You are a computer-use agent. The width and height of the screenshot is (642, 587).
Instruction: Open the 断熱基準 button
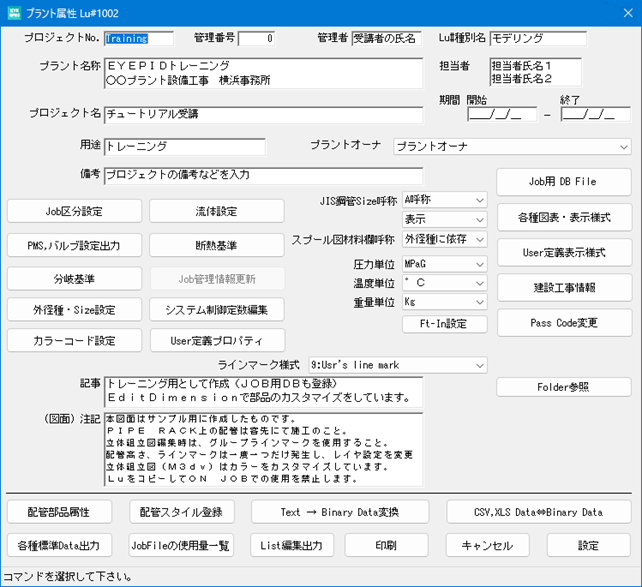217,245
